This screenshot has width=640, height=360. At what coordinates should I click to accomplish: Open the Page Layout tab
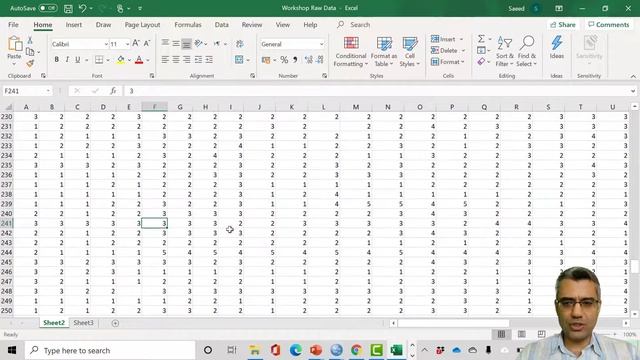pyautogui.click(x=142, y=24)
